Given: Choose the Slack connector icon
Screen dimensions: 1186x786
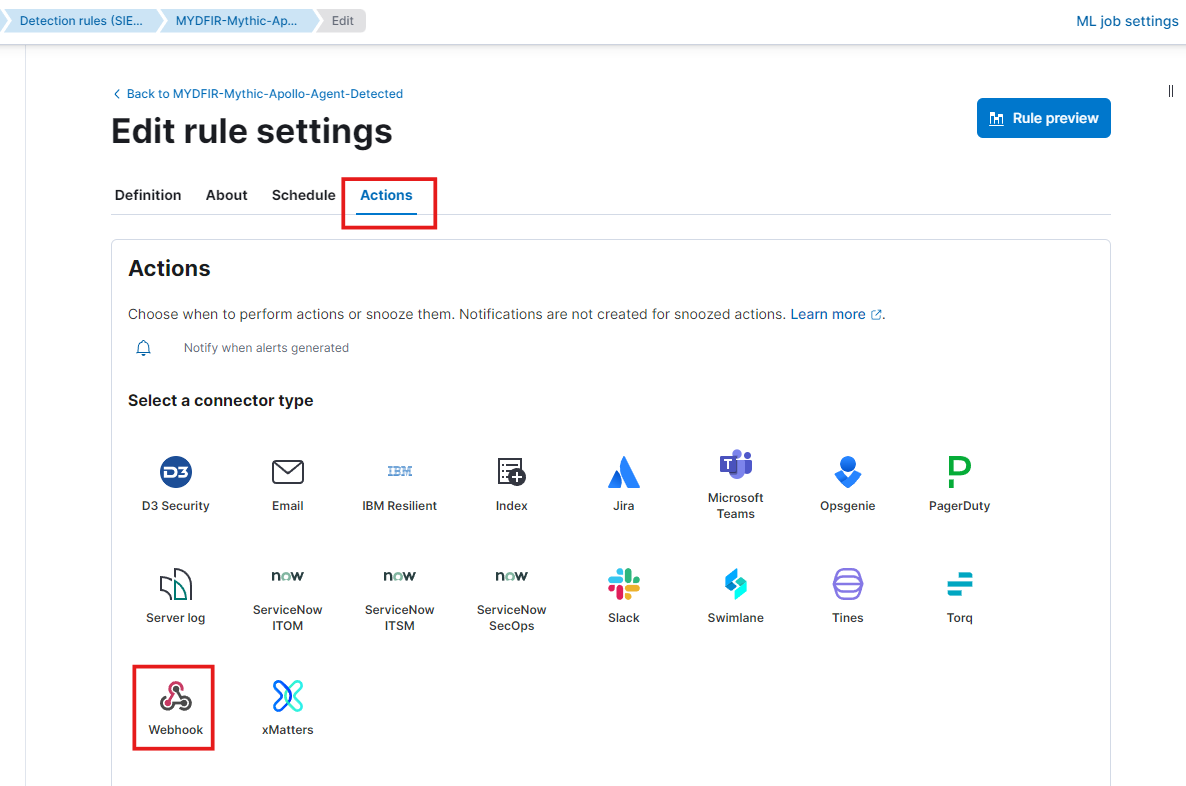Looking at the screenshot, I should [623, 584].
